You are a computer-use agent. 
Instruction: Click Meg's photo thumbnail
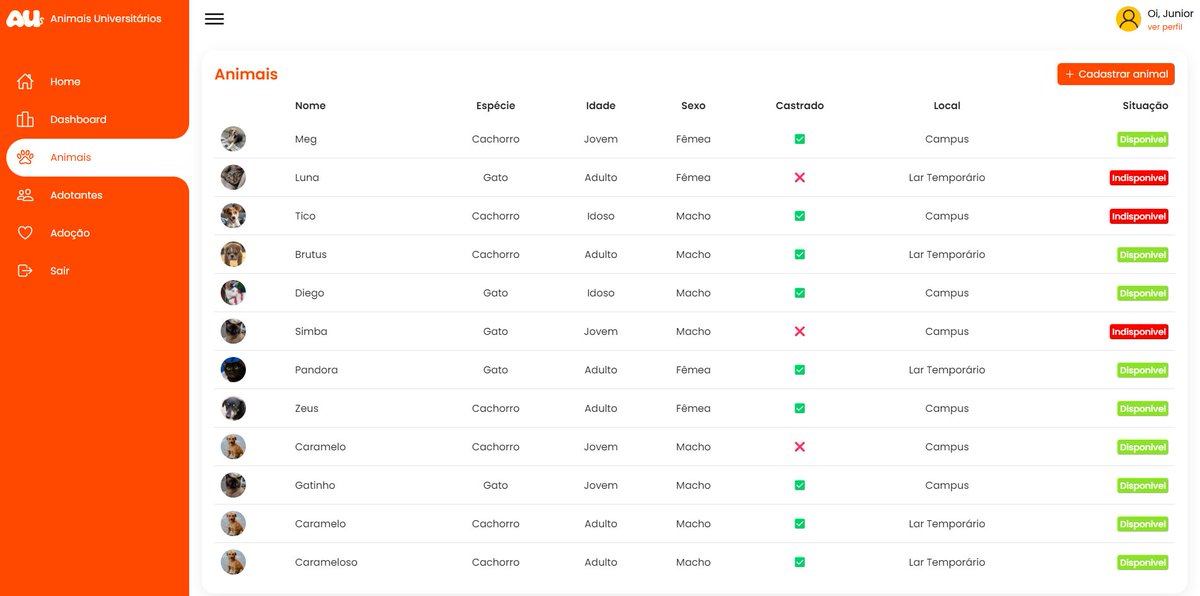[x=233, y=138]
